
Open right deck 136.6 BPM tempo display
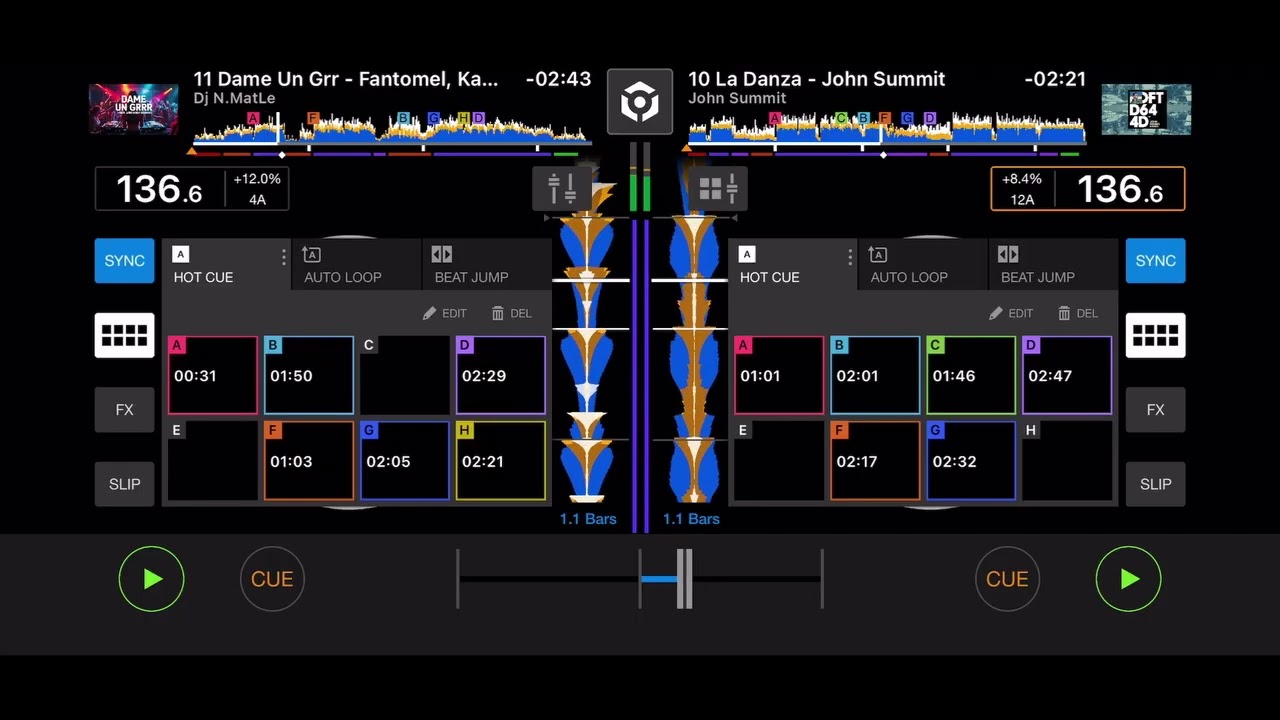[x=1120, y=189]
